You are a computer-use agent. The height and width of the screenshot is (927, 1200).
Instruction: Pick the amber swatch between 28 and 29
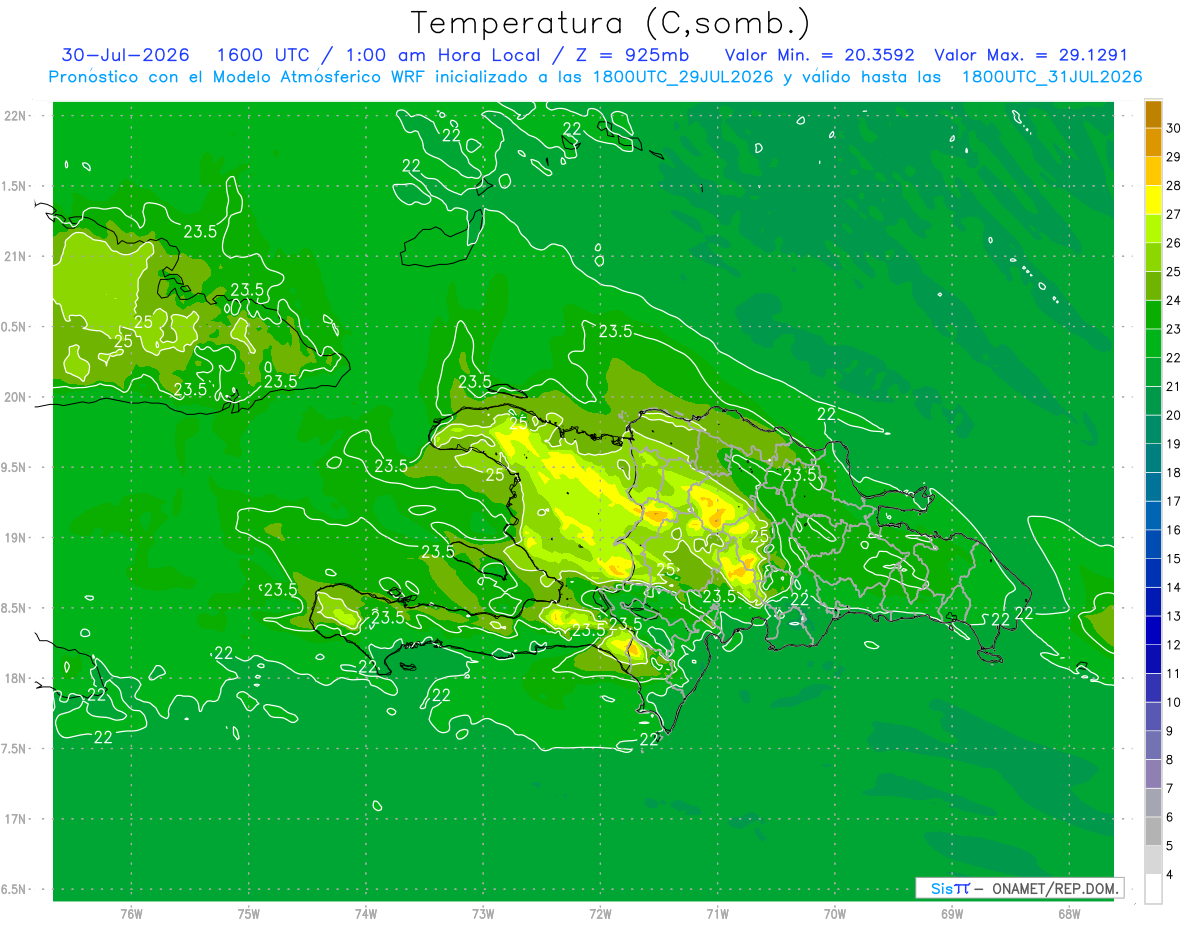click(1153, 172)
